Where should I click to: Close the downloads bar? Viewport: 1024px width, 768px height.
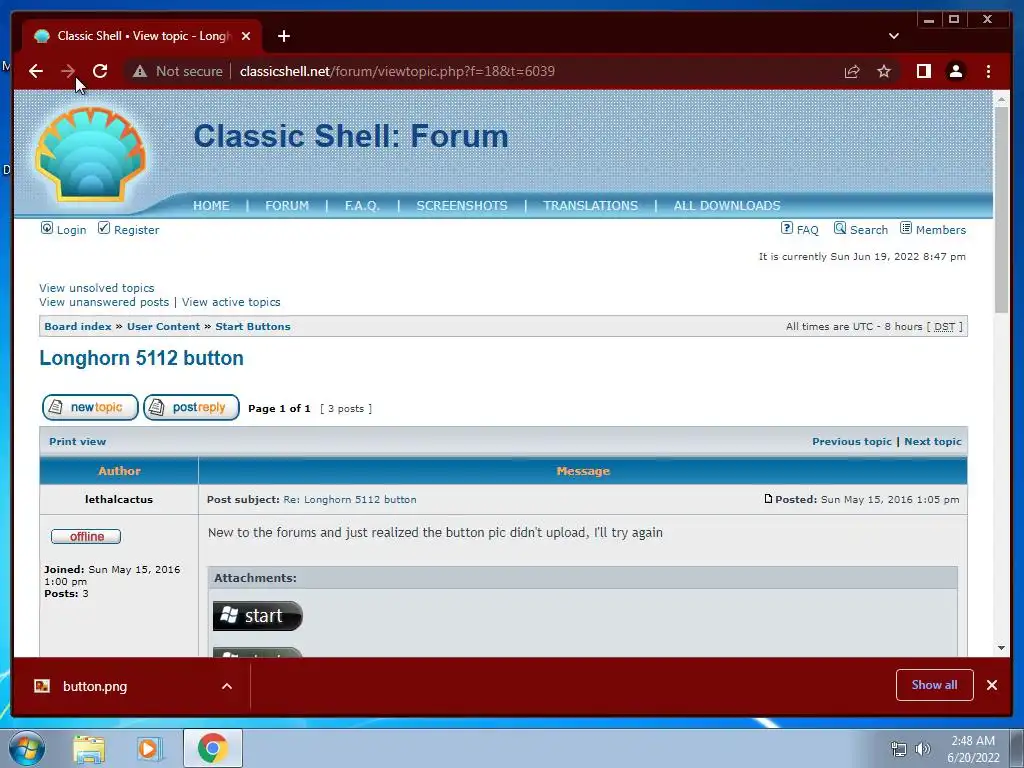pyautogui.click(x=992, y=685)
